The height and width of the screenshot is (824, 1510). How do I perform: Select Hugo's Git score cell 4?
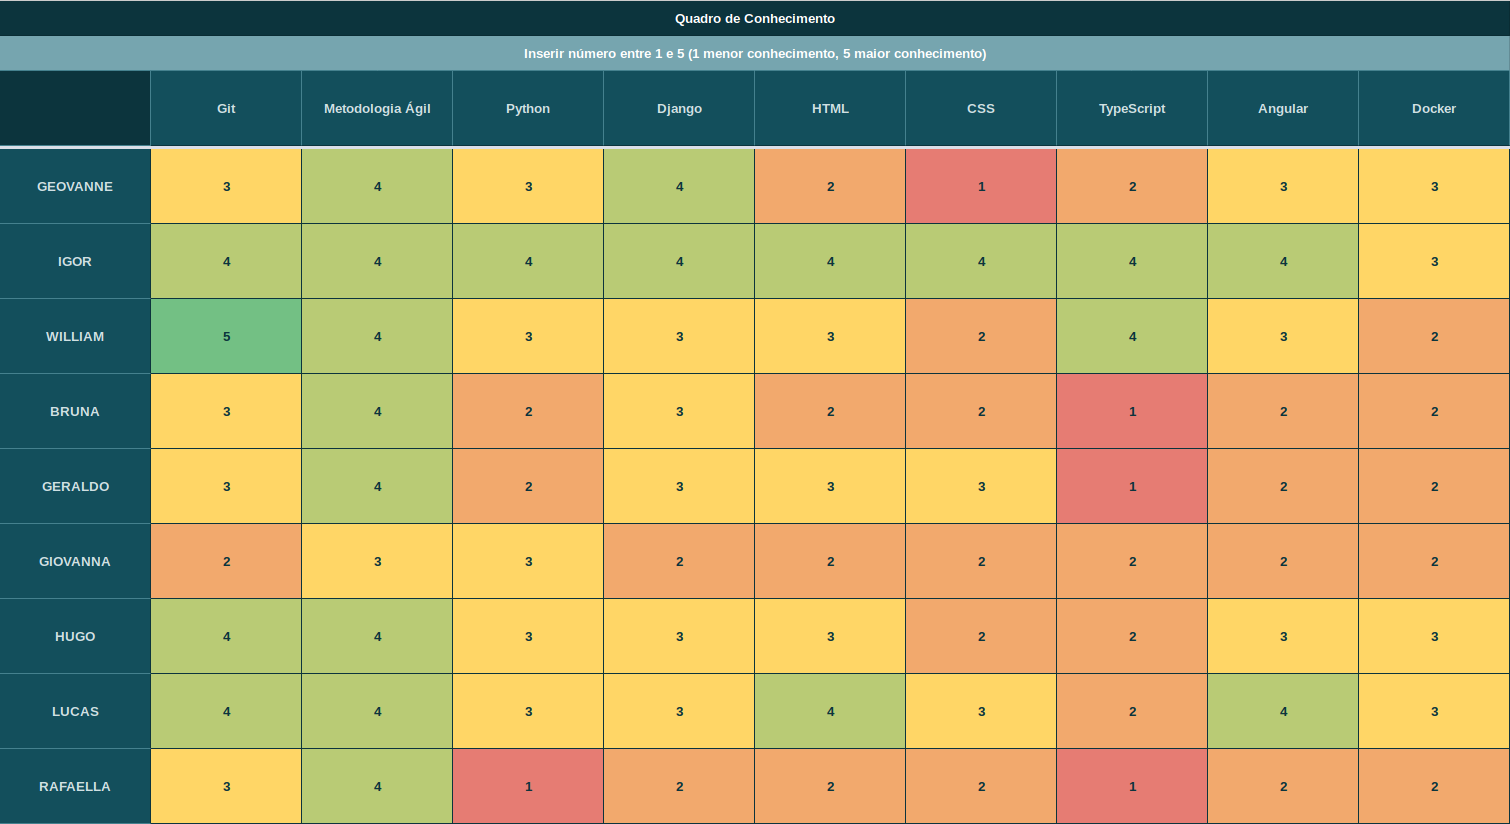(226, 636)
